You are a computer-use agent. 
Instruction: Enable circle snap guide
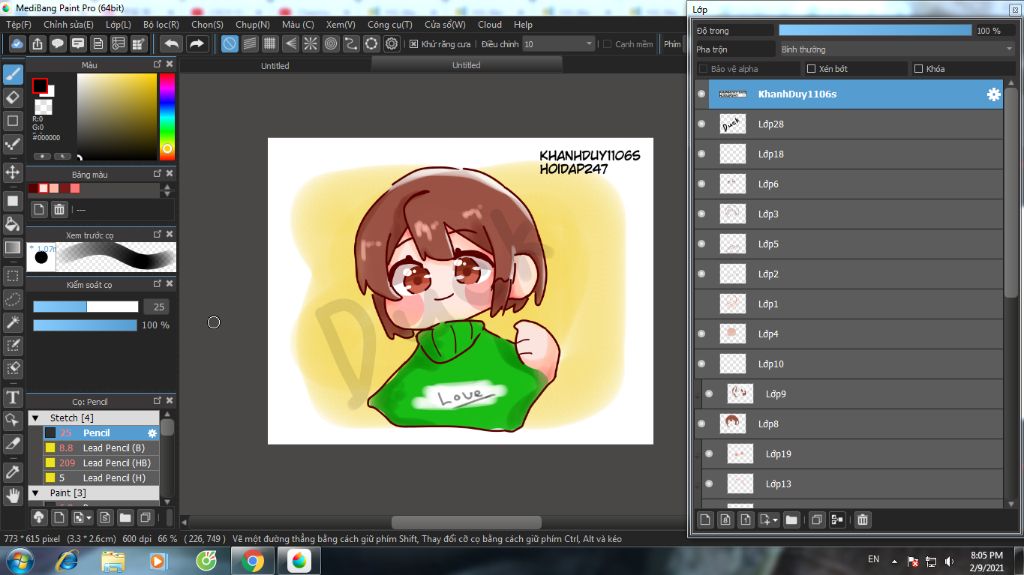coord(330,44)
